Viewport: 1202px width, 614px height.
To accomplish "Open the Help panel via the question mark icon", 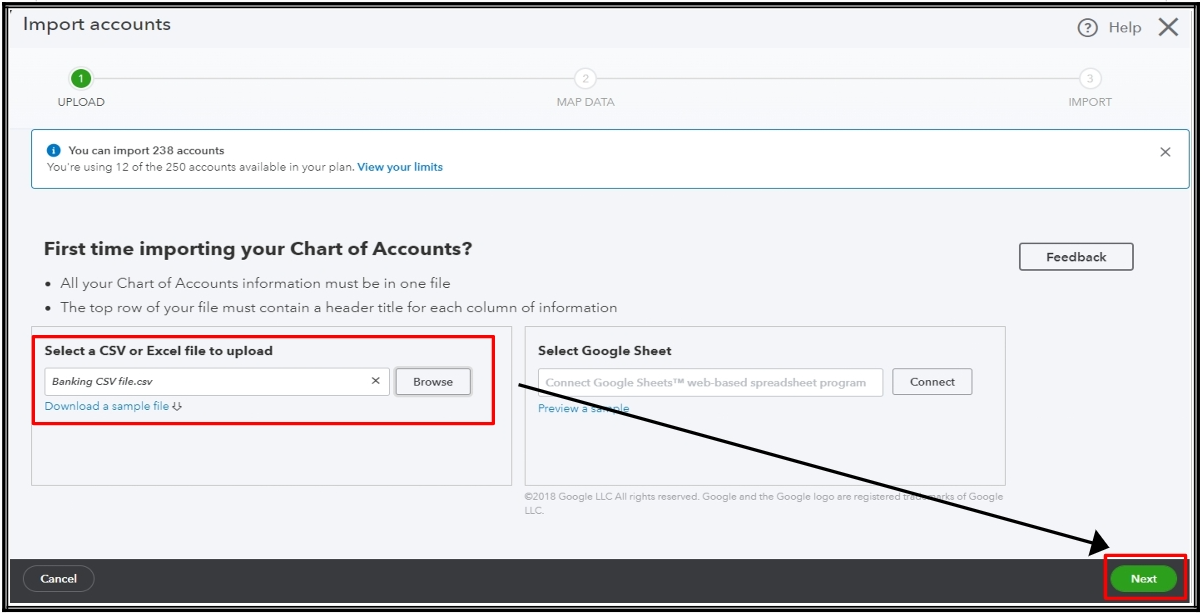I will click(1086, 27).
